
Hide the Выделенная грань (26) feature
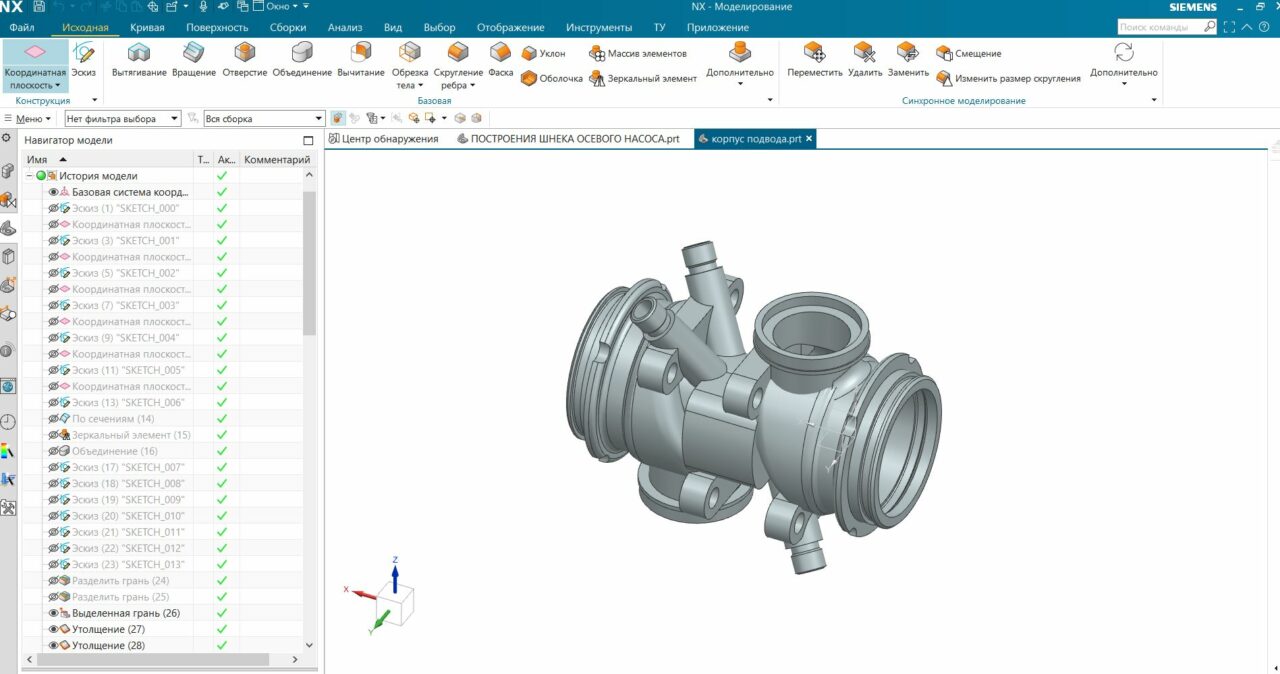click(54, 613)
